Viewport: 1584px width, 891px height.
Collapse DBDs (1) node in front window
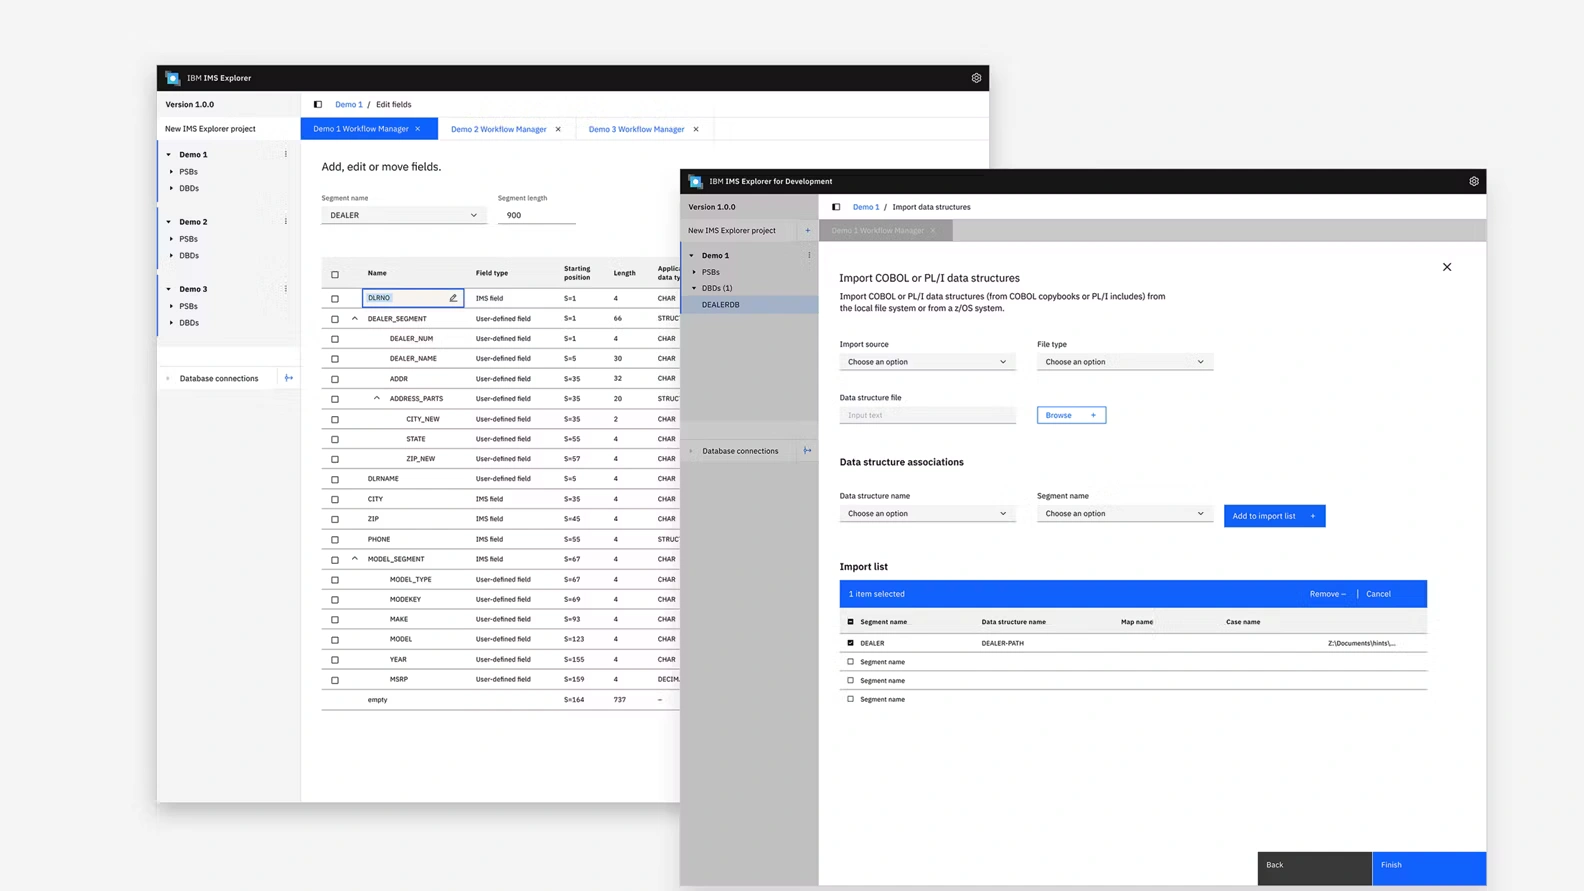coord(694,288)
